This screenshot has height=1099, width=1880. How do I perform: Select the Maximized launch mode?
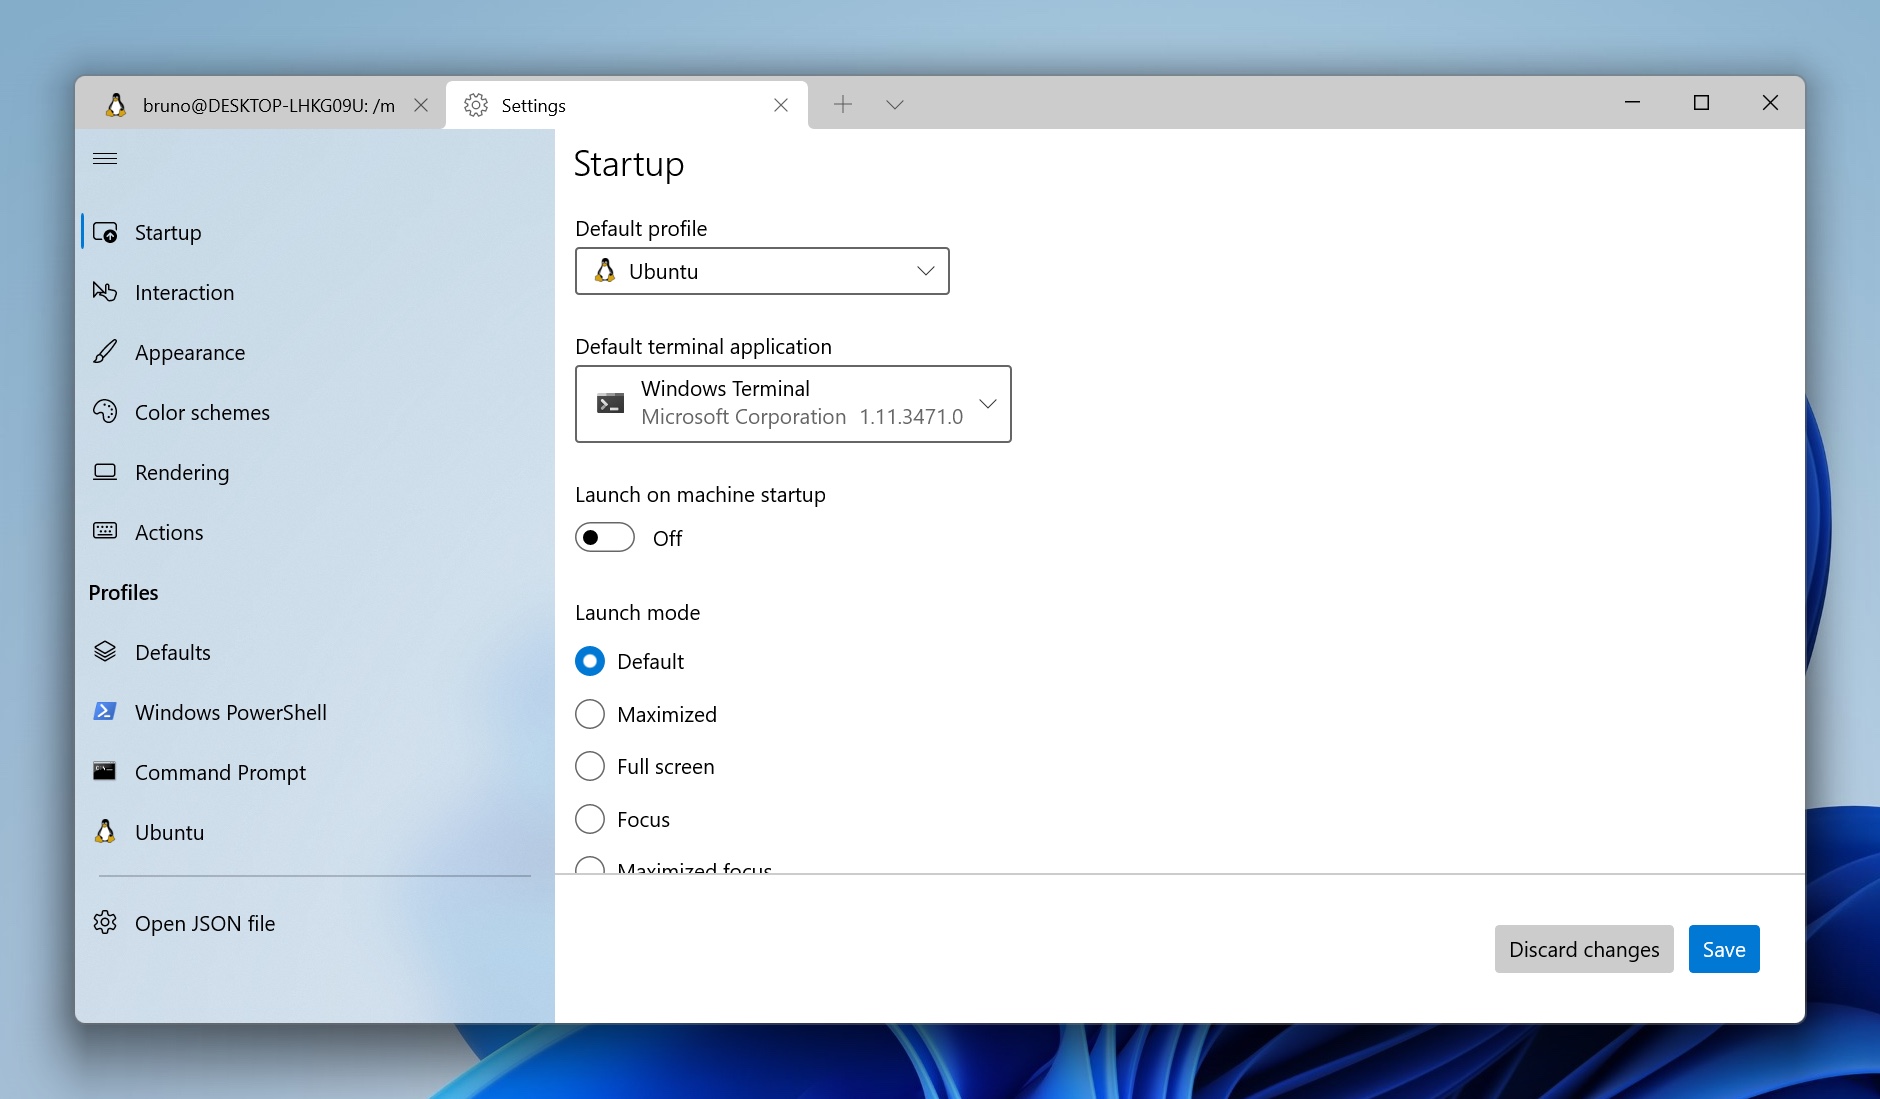(590, 714)
